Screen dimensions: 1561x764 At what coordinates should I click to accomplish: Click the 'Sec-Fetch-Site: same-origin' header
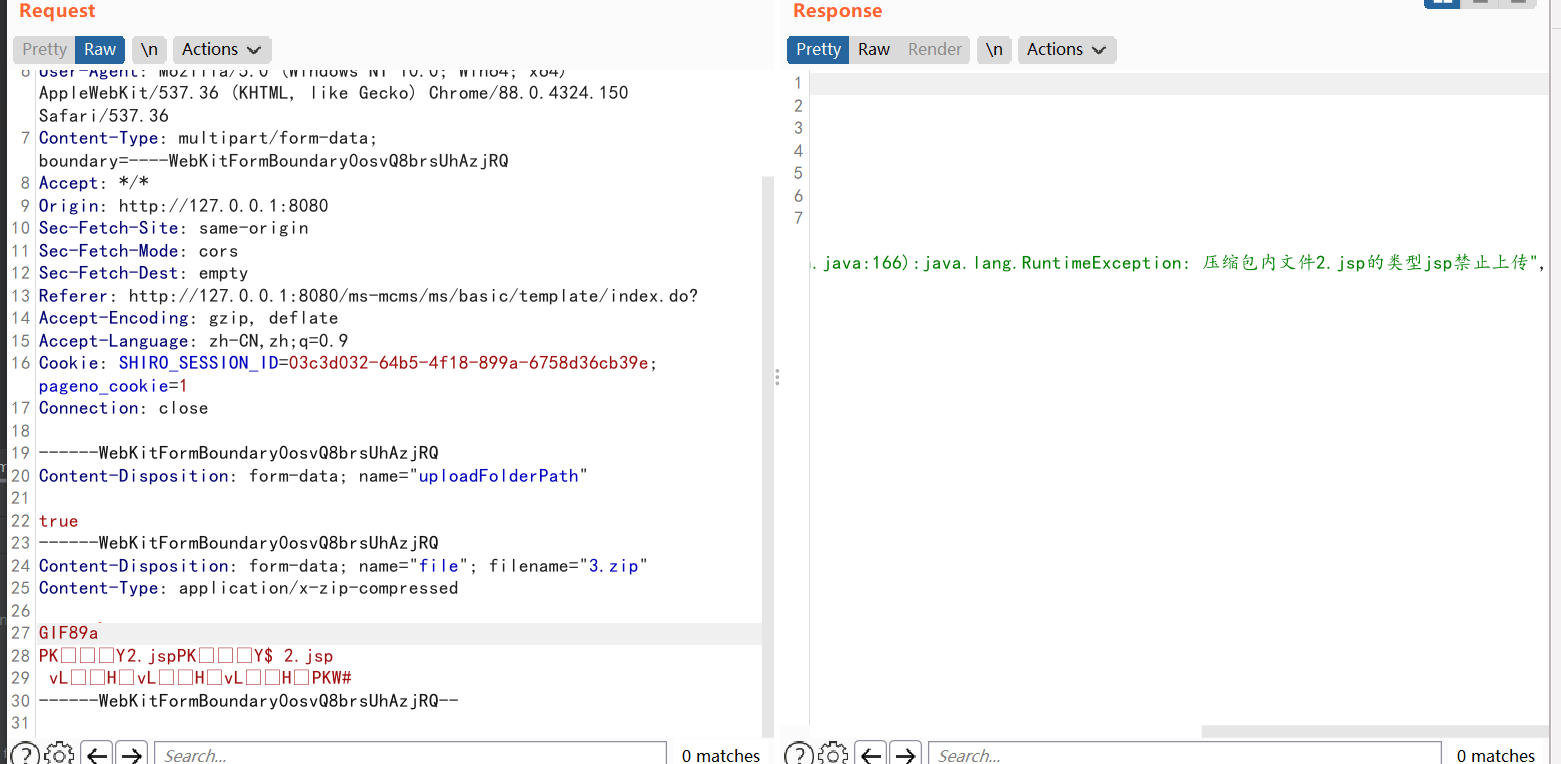[174, 228]
